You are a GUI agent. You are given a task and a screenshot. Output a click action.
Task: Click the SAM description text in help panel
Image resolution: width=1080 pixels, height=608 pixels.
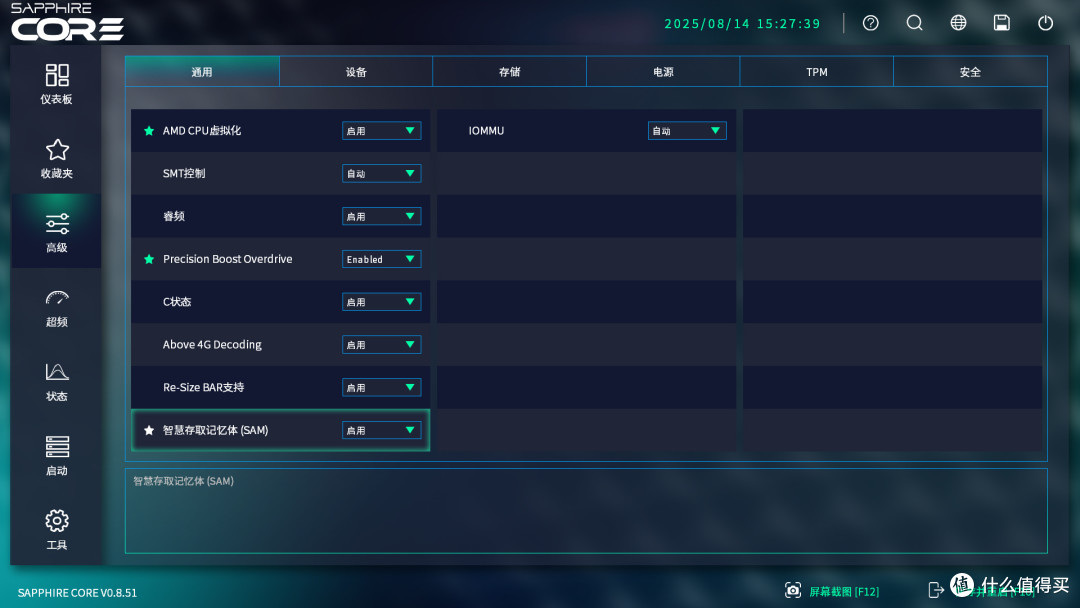[x=183, y=481]
